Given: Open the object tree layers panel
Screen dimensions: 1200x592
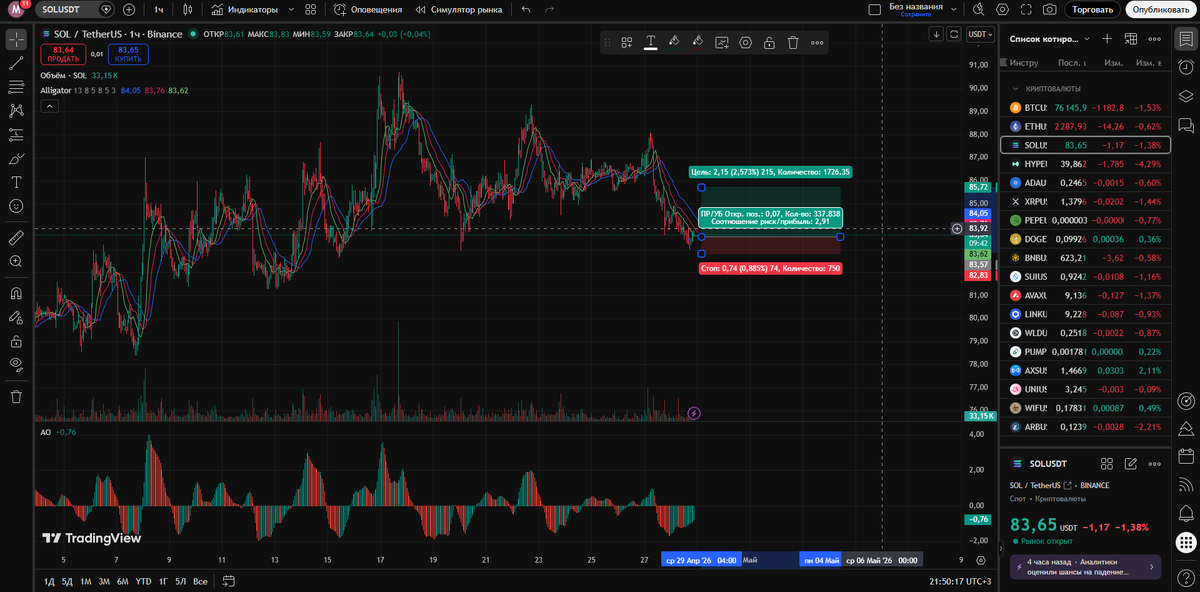Looking at the screenshot, I should click(1186, 96).
